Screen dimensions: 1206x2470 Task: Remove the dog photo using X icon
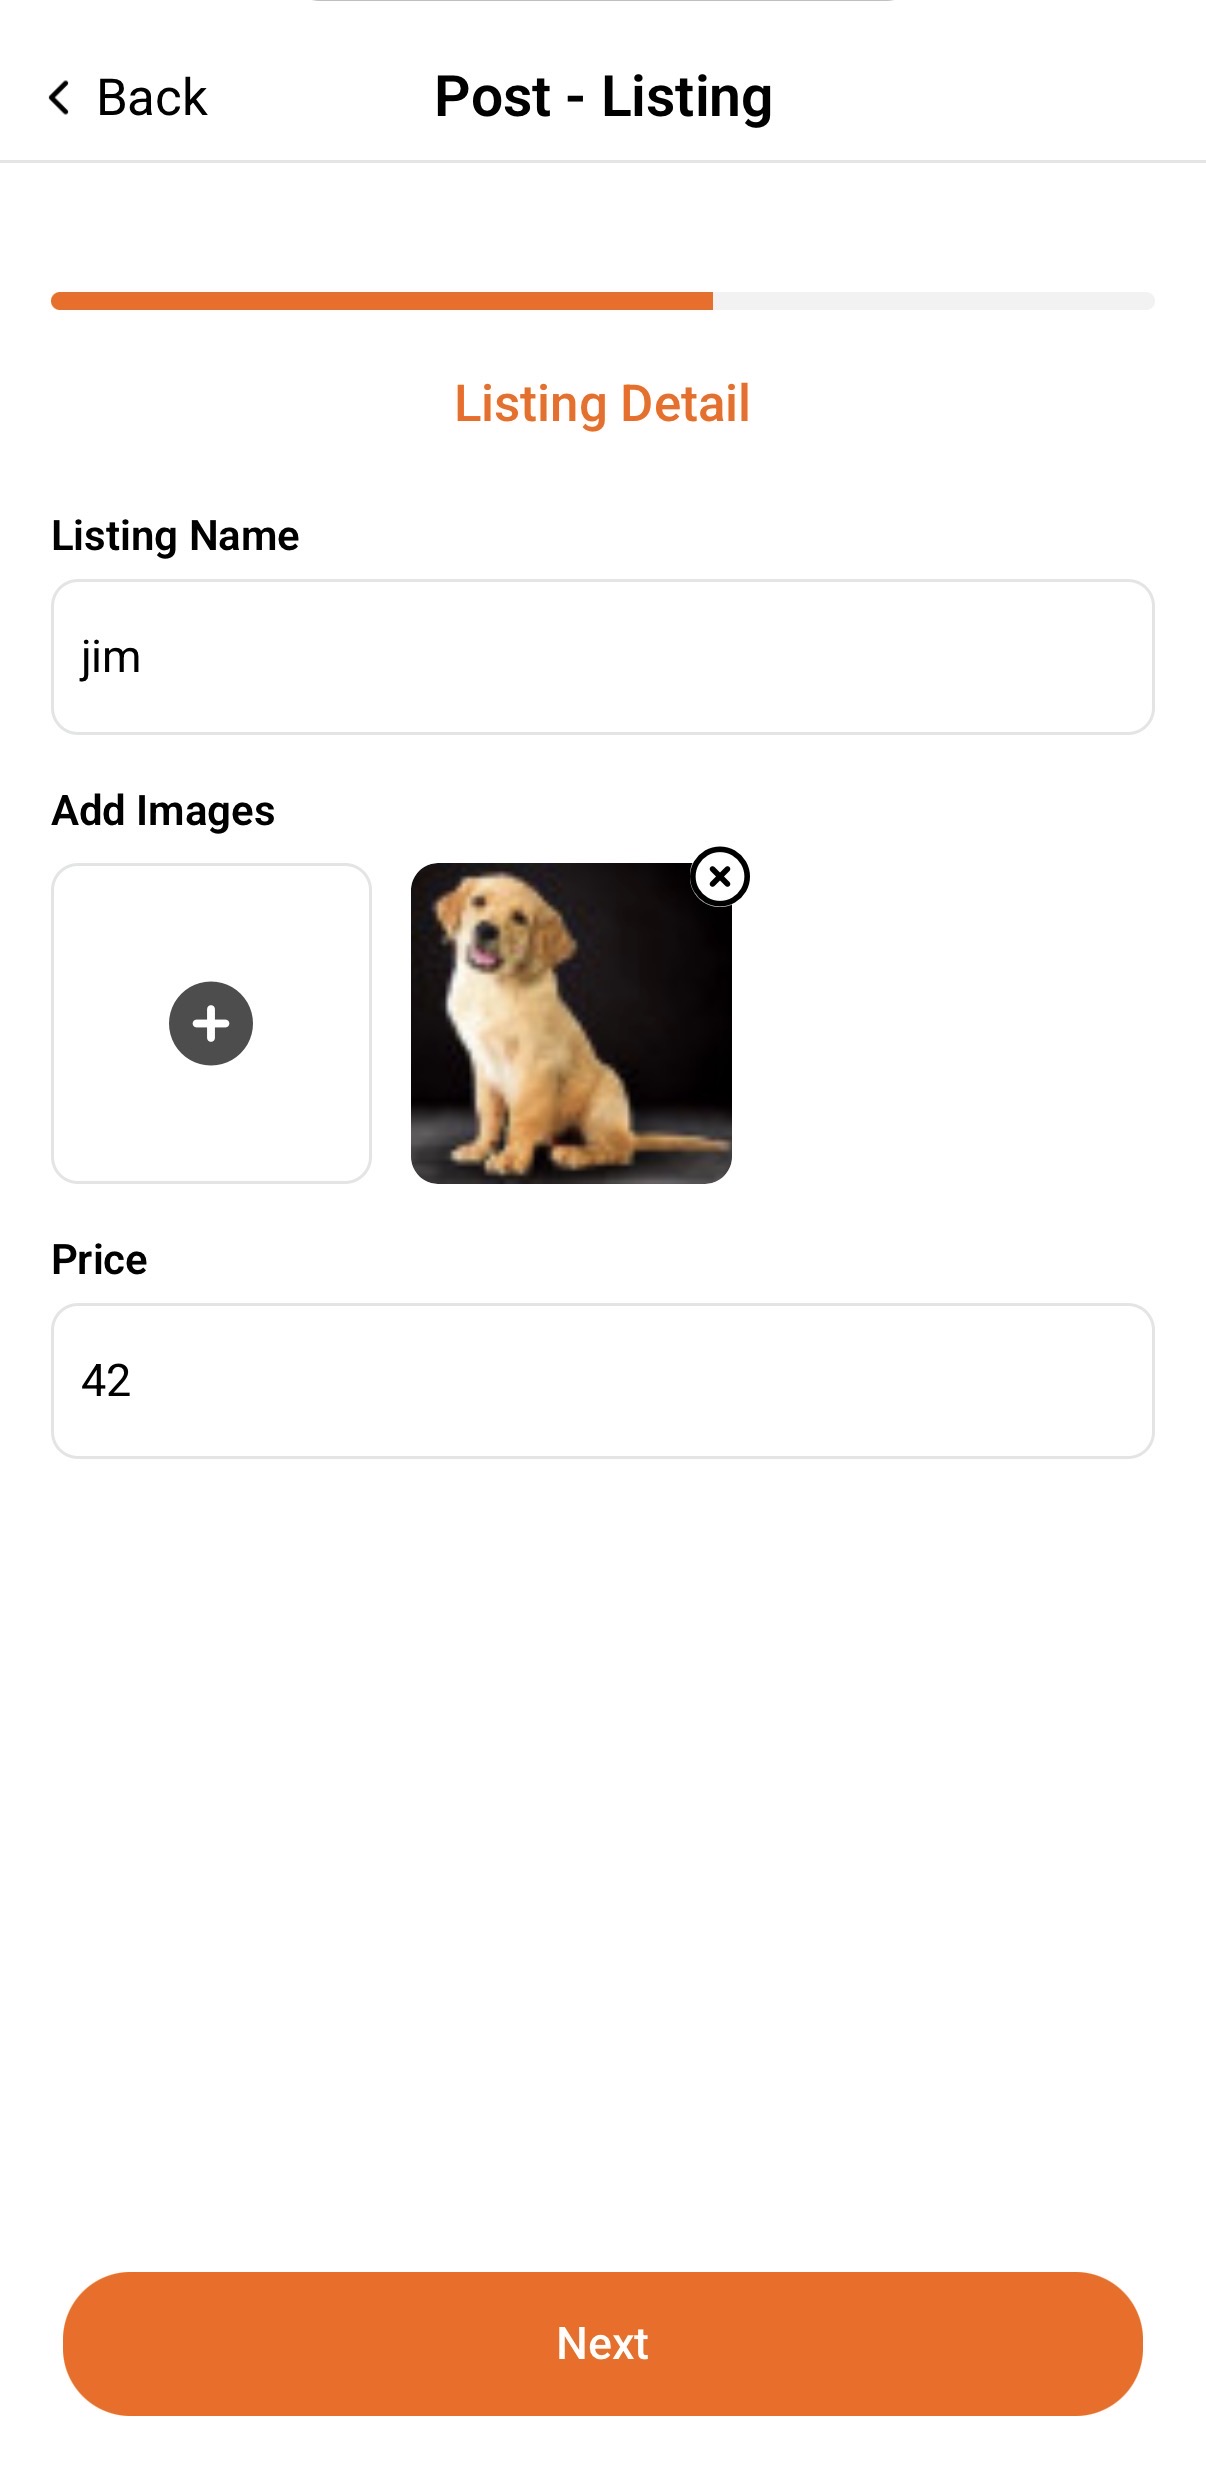pyautogui.click(x=720, y=877)
